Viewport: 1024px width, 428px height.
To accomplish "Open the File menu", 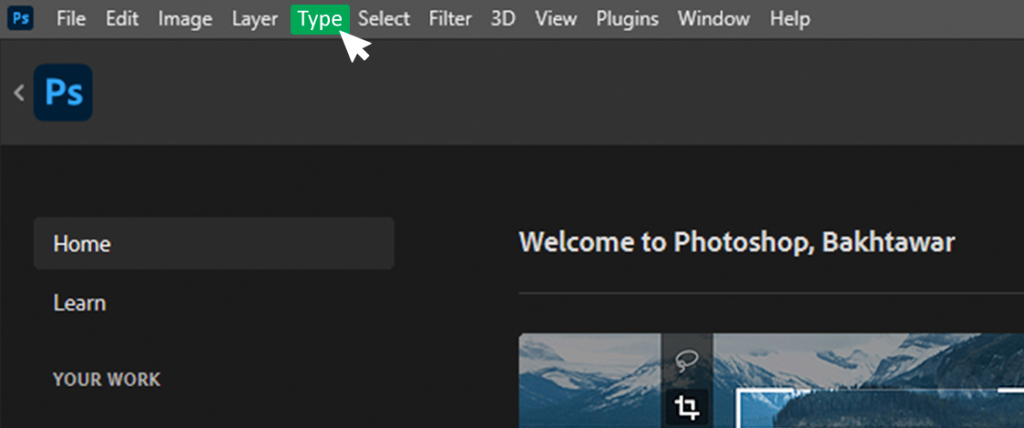I will [71, 19].
